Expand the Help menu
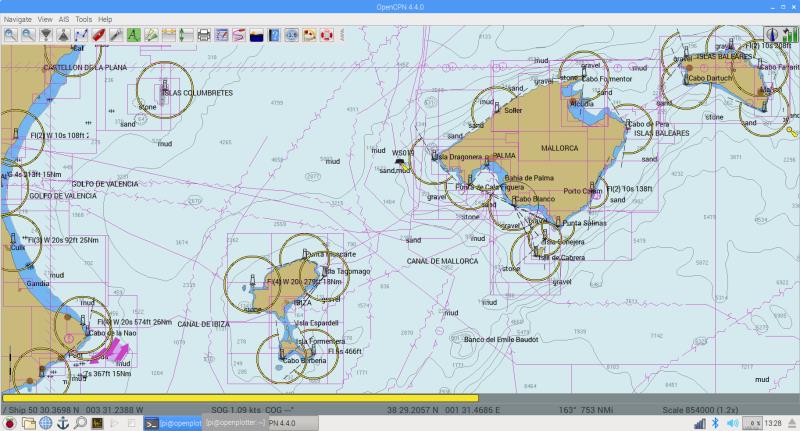Image resolution: width=800 pixels, height=431 pixels. tap(105, 19)
